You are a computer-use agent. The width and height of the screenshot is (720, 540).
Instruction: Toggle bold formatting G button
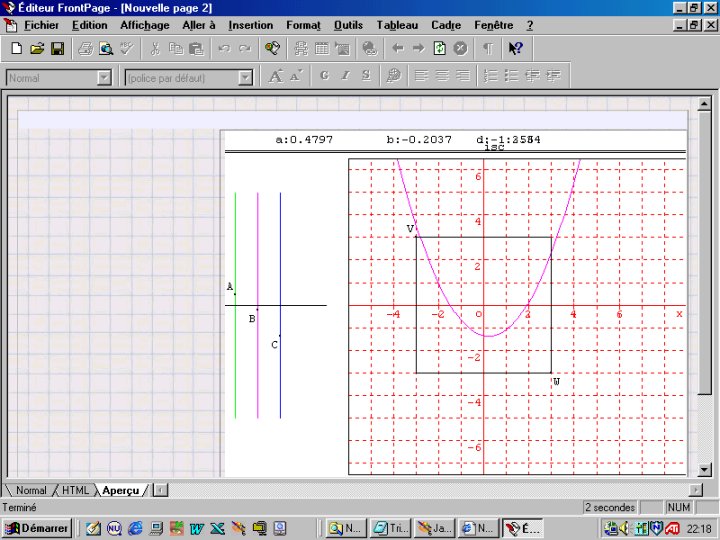[x=324, y=76]
